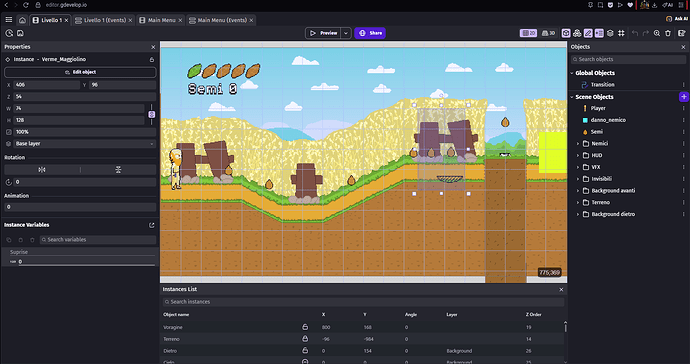
Task: Click the Preview button
Action: (323, 33)
